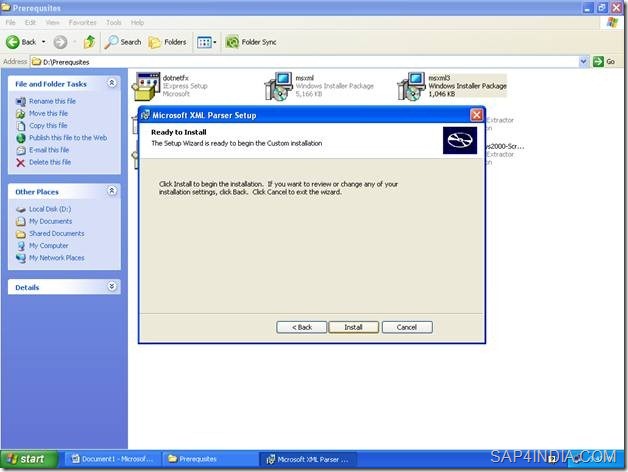Screen dimensions: 628x472
Task: Click the Install button in the setup wizard
Action: click(353, 327)
